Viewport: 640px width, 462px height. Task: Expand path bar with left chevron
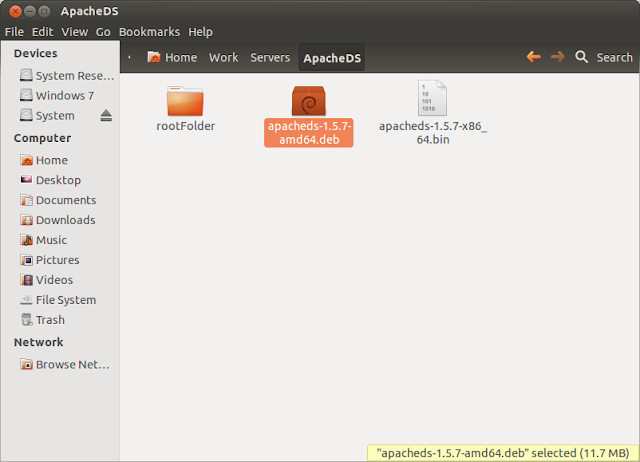[129, 57]
